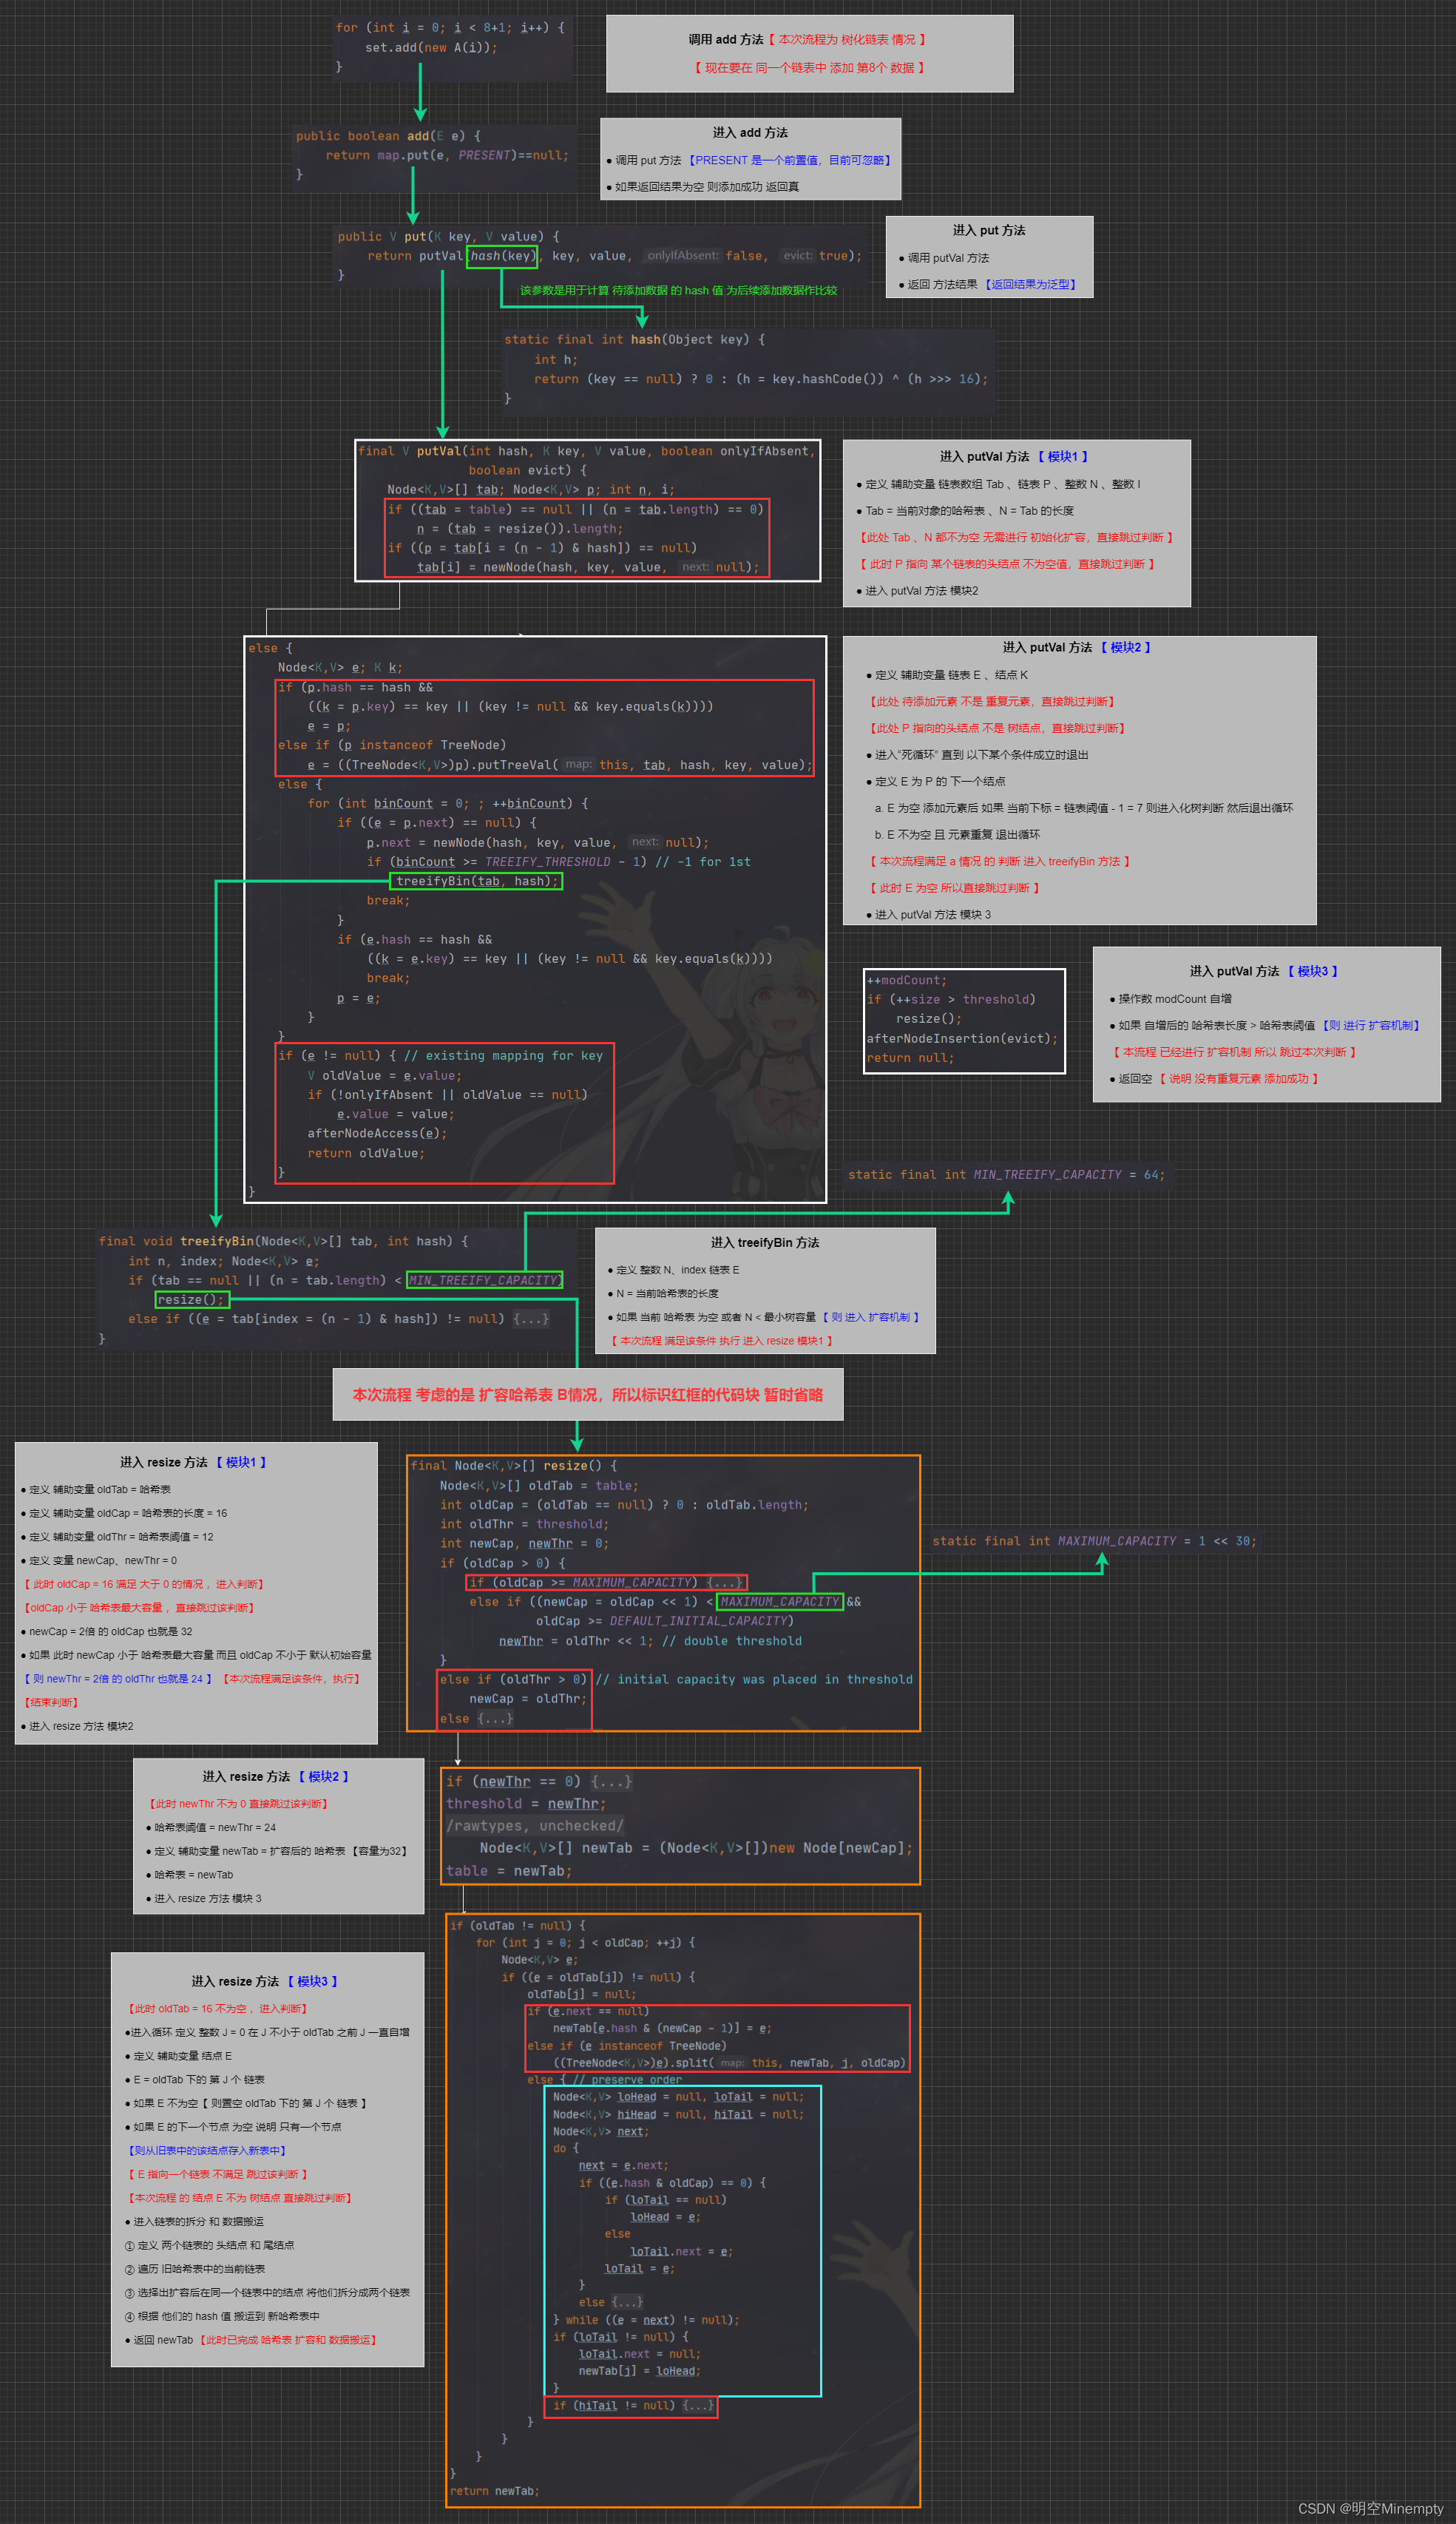This screenshot has width=1456, height=2524.
Task: Click 'for (int j = 0; j < oldCap; ++j) {' line
Action: click(586, 1942)
